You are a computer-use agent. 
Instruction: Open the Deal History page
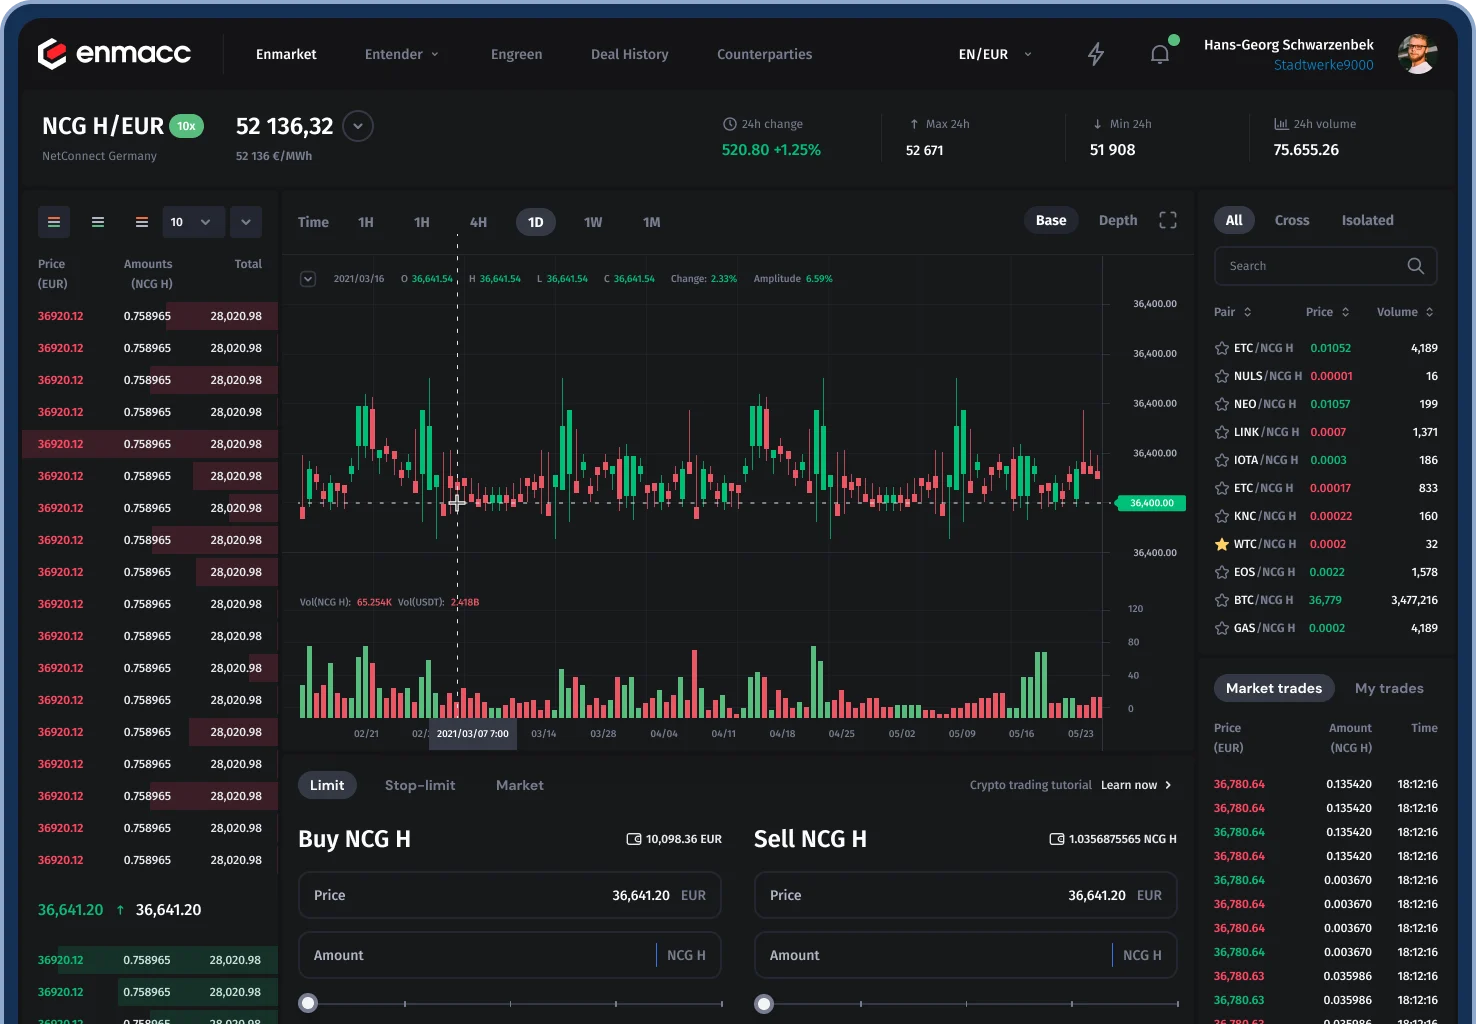[x=630, y=54]
